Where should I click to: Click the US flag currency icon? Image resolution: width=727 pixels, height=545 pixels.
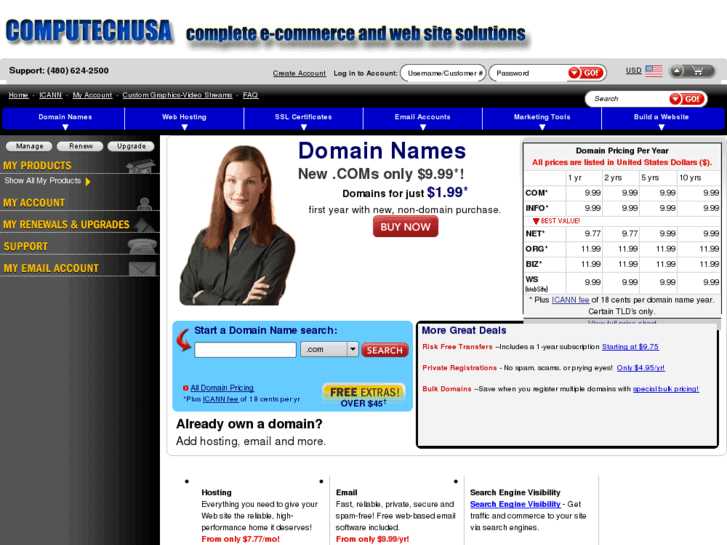653,71
